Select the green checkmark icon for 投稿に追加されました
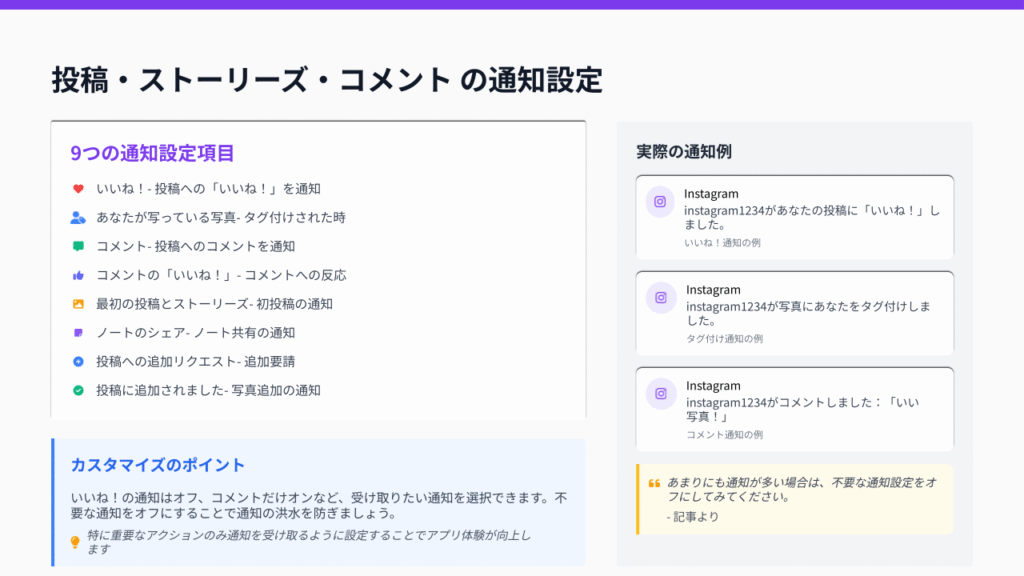 78,390
